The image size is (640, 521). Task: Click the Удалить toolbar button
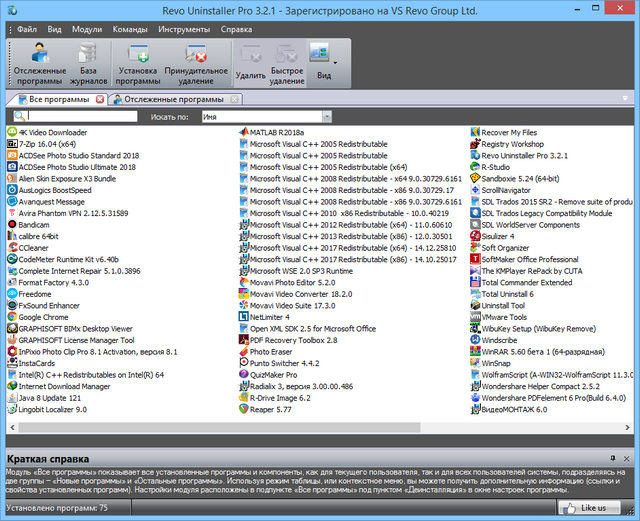(250, 64)
